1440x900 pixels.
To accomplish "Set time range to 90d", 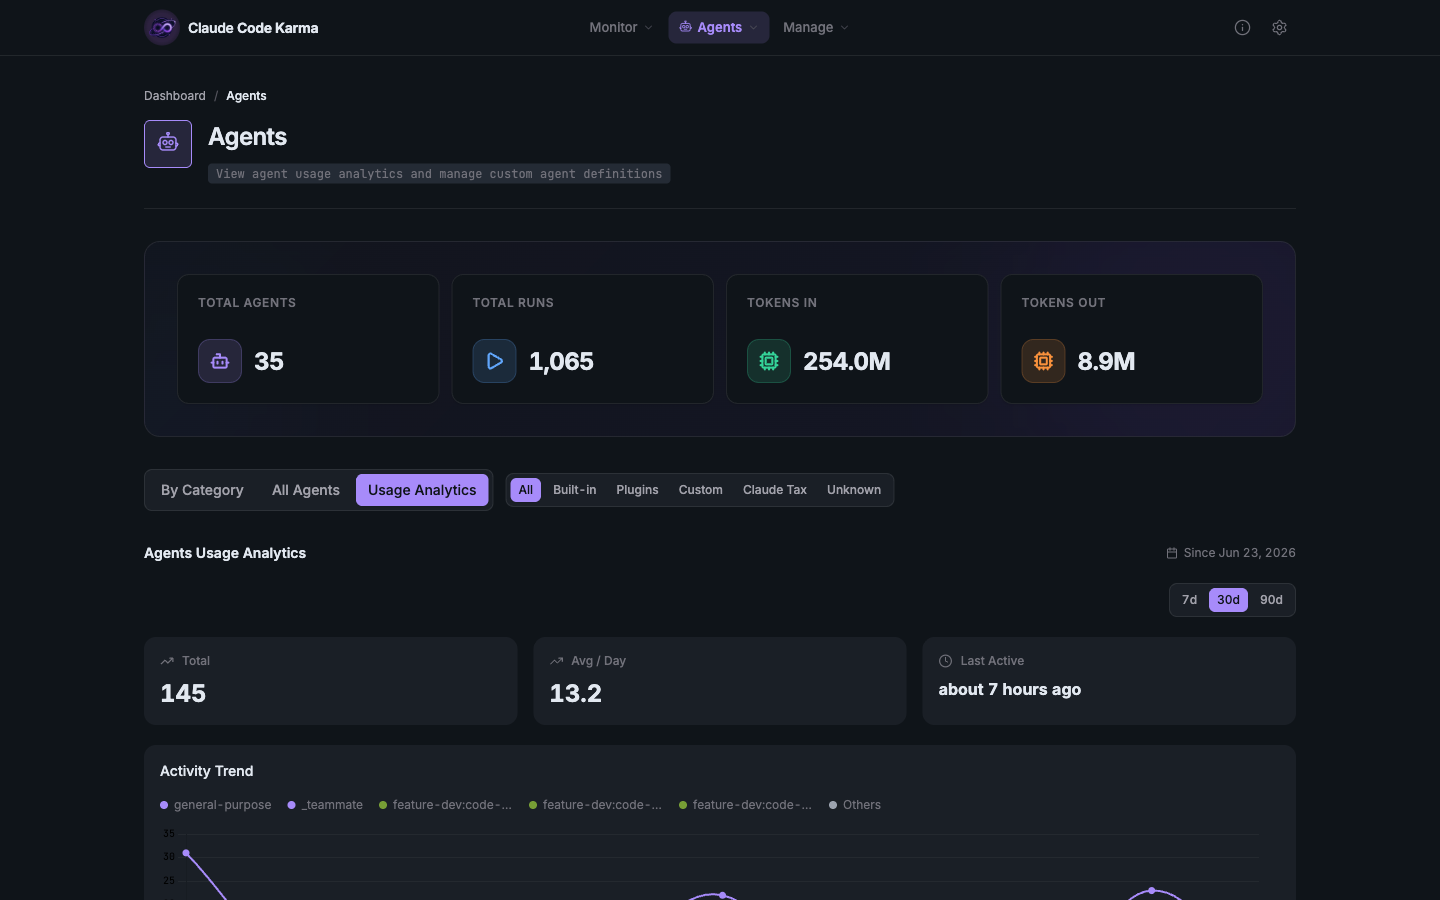I will click(1271, 600).
